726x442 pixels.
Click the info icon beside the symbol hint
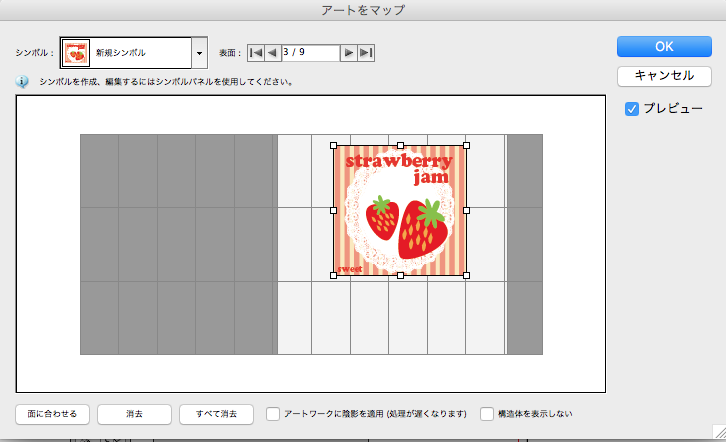(22, 82)
